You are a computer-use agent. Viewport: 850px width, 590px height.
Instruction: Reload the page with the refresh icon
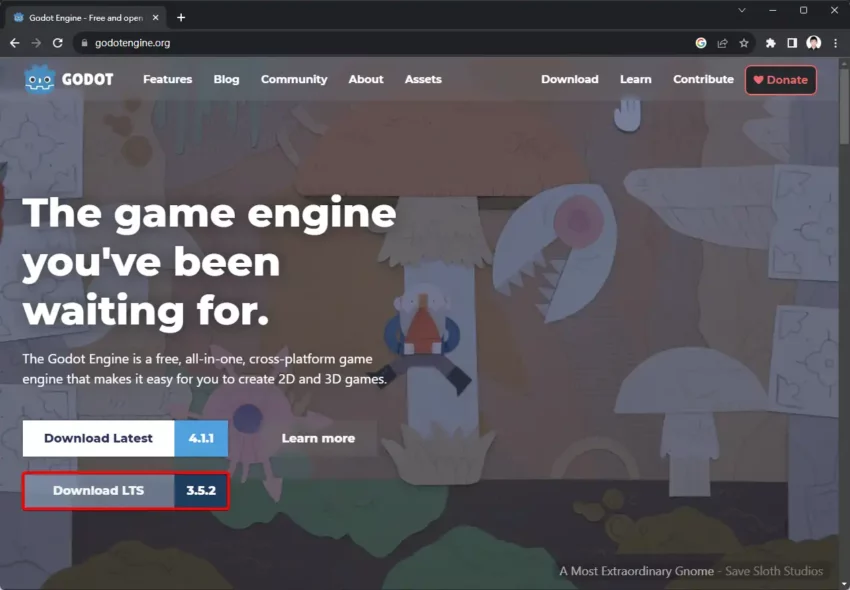pyautogui.click(x=57, y=43)
